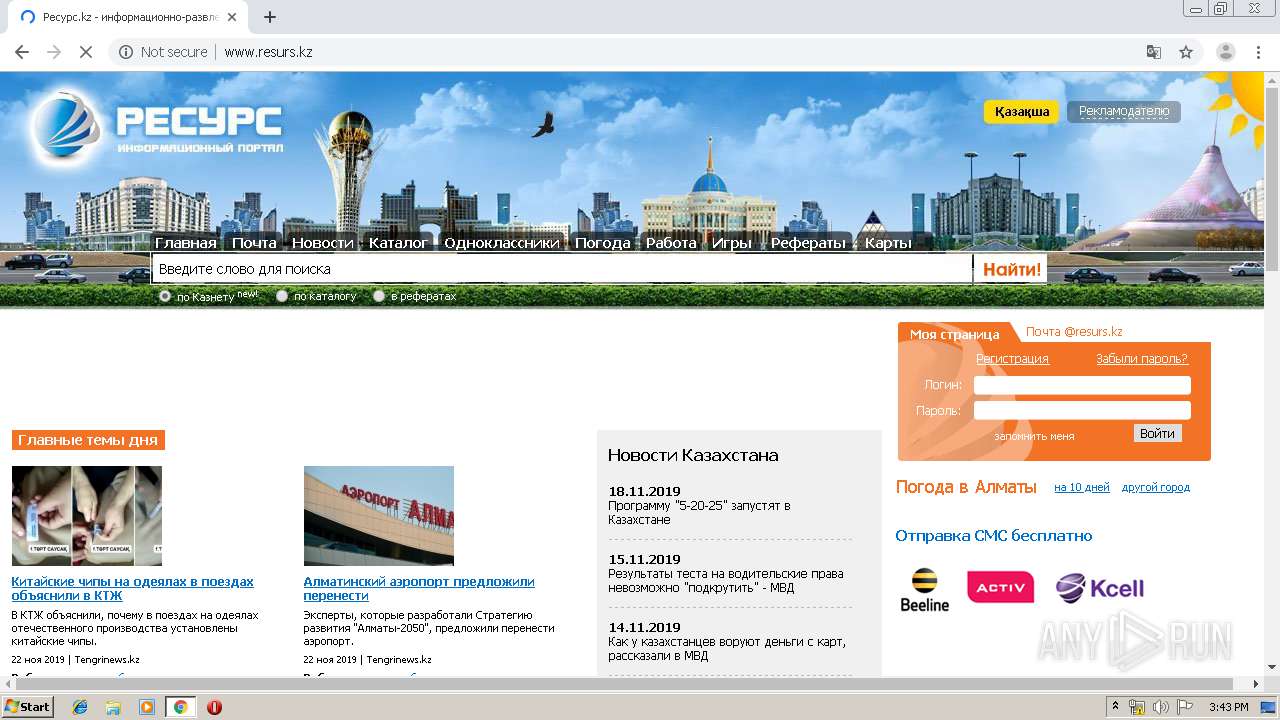The width and height of the screenshot is (1280, 720).
Task: Open the Almaty airport news thumbnail
Action: point(379,516)
